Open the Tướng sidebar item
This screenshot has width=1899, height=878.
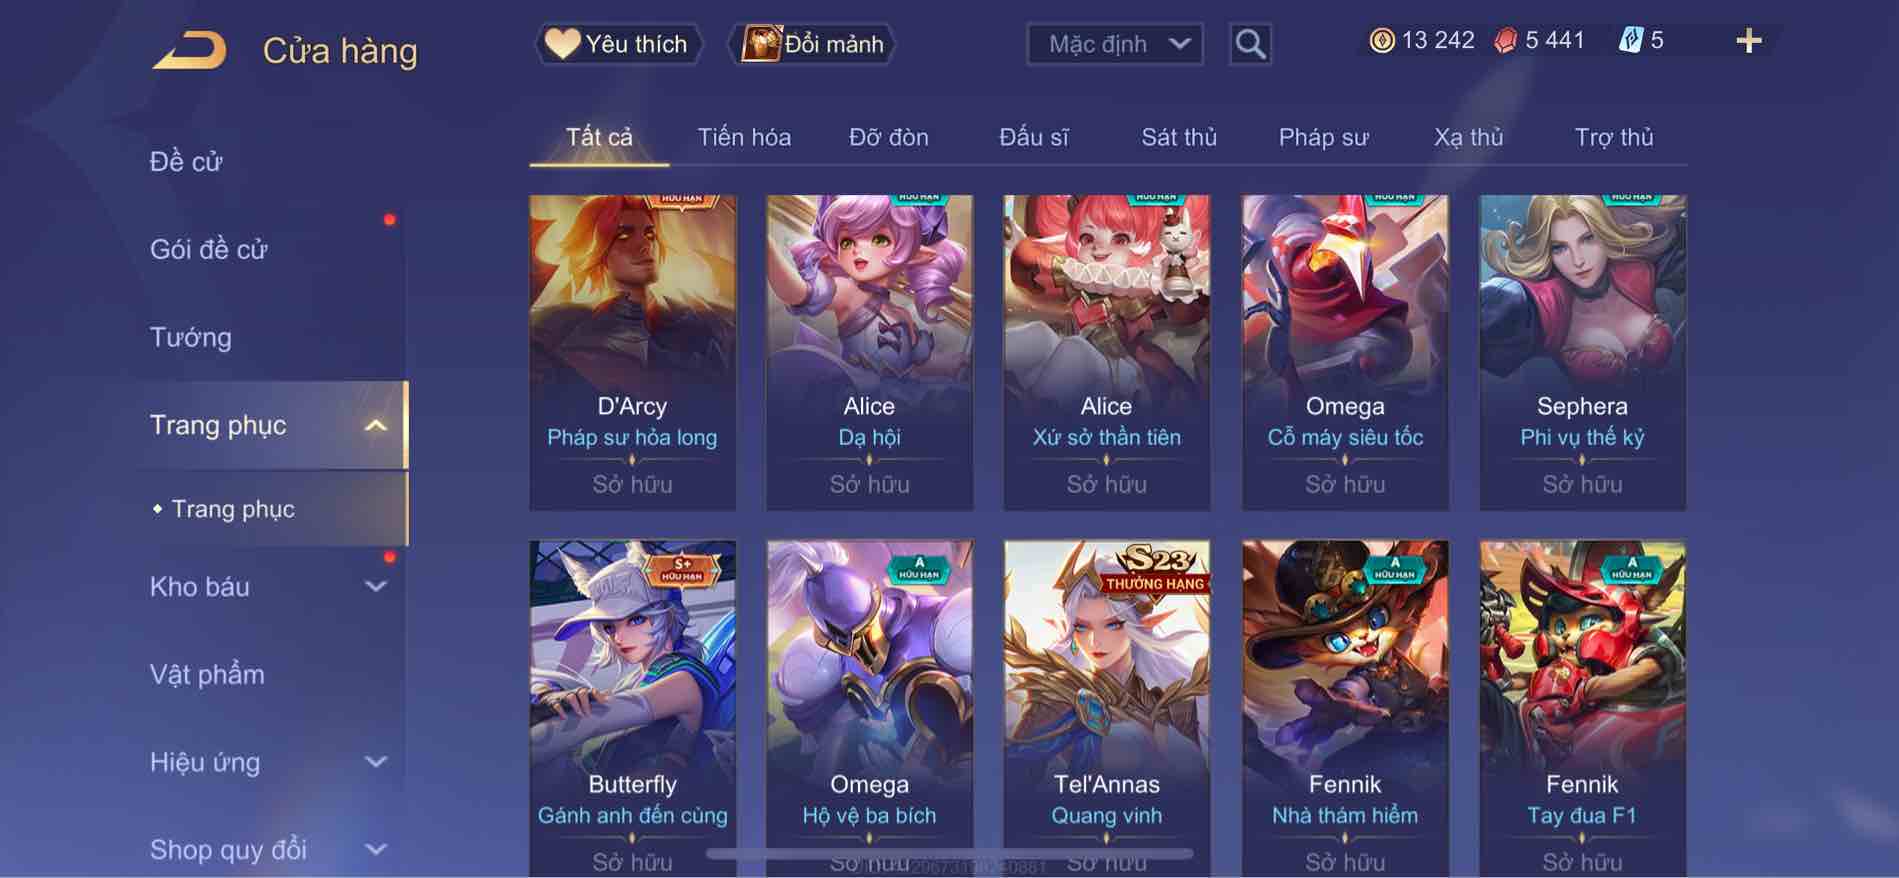(191, 337)
